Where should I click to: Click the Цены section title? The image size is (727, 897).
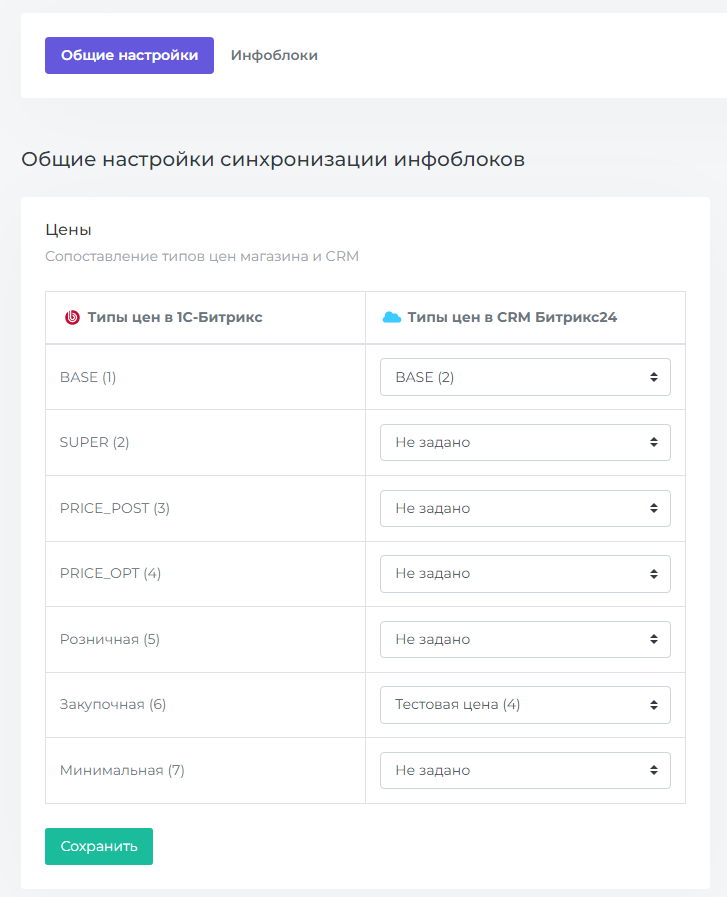(68, 230)
